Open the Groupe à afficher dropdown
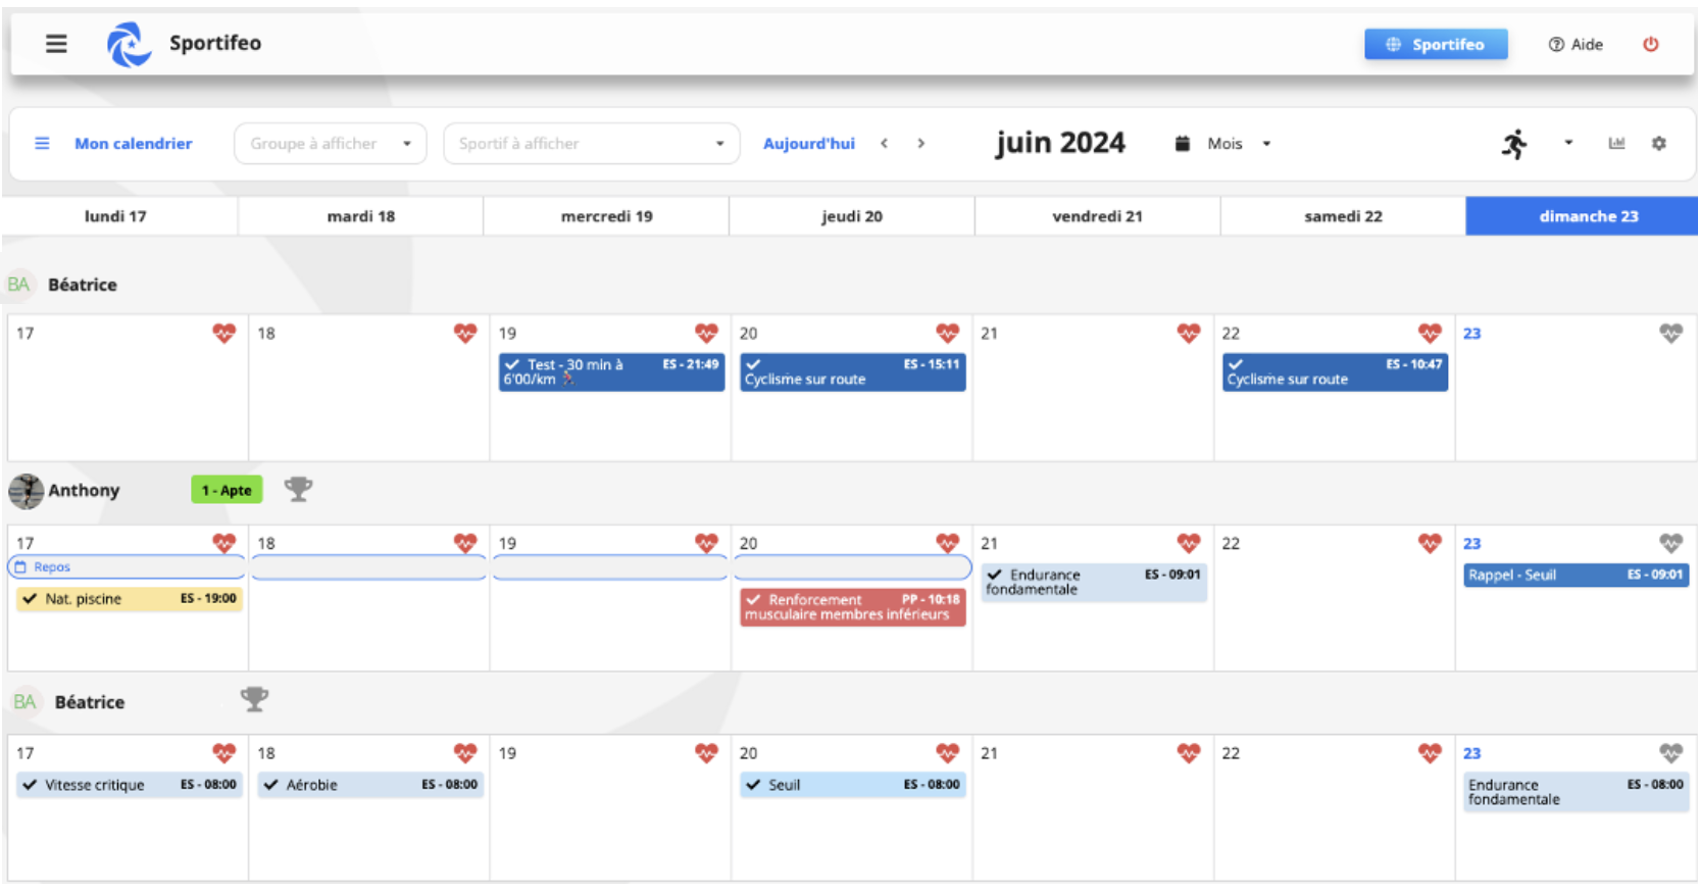Viewport: 1698px width, 884px height. tap(330, 144)
